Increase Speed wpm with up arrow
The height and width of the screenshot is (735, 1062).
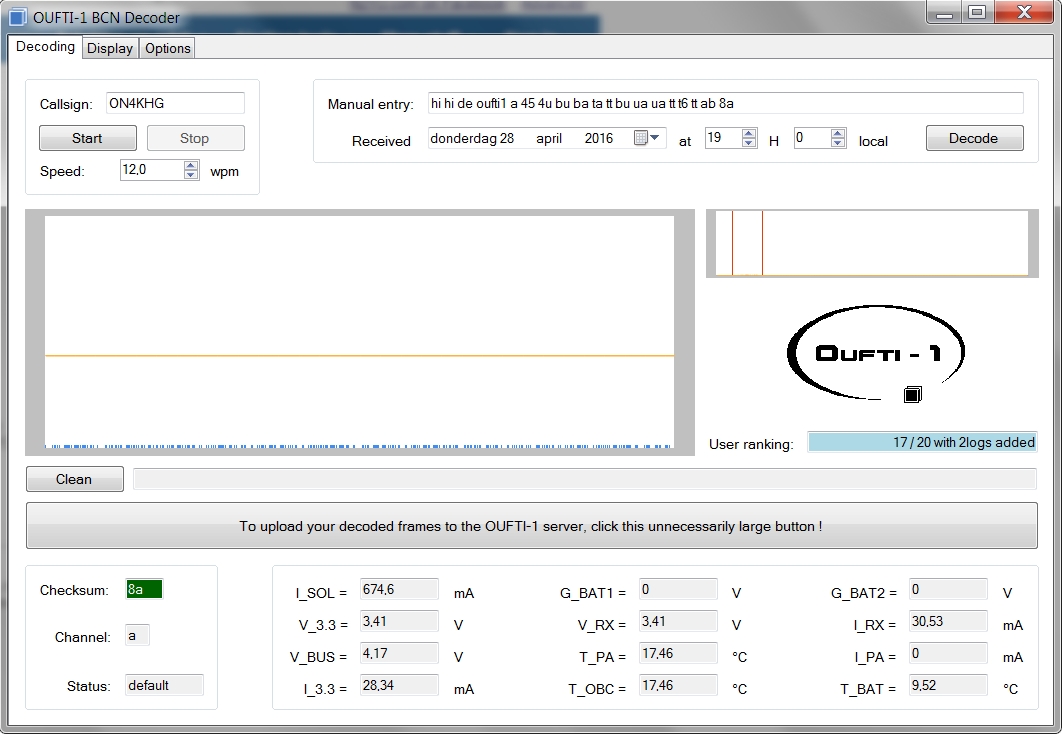(x=191, y=165)
